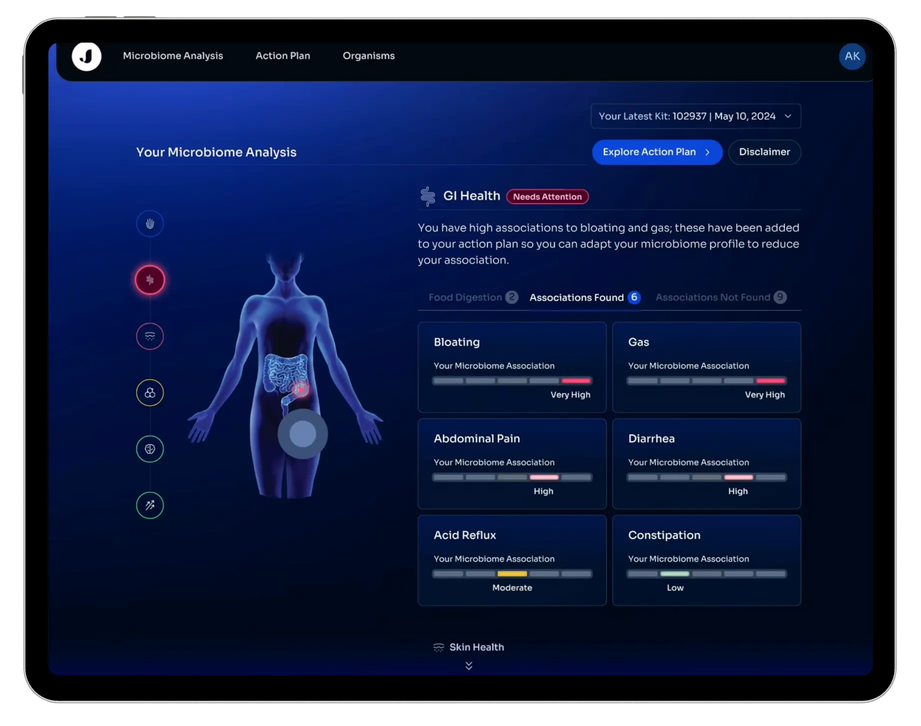The image size is (921, 726).
Task: Expand the double chevron below Skin Health
Action: point(468,666)
